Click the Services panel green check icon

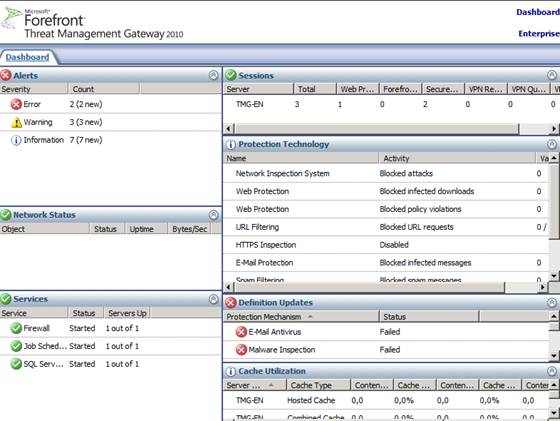[6, 299]
